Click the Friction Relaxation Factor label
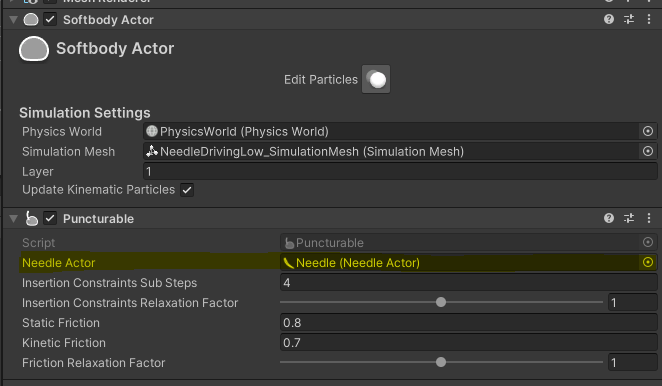The width and height of the screenshot is (662, 386). click(93, 362)
